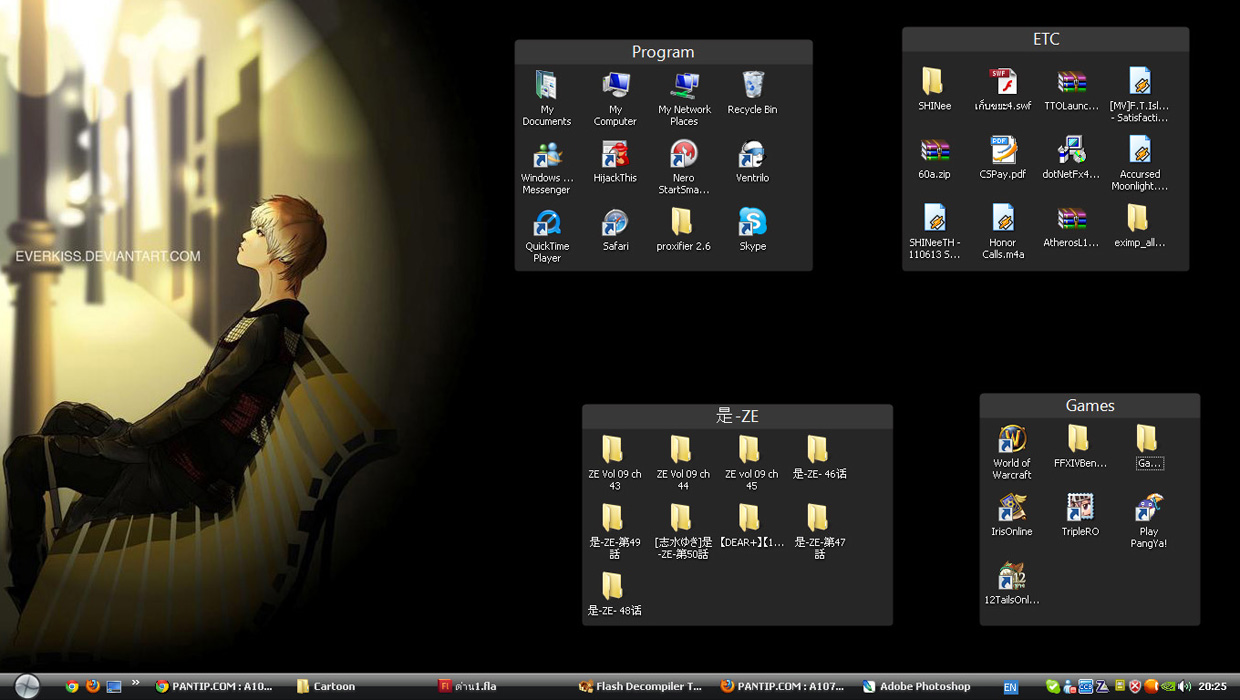This screenshot has width=1240, height=700.
Task: Switch to PANTIP.COM : A10... Chrome taskbar button
Action: pyautogui.click(x=213, y=686)
